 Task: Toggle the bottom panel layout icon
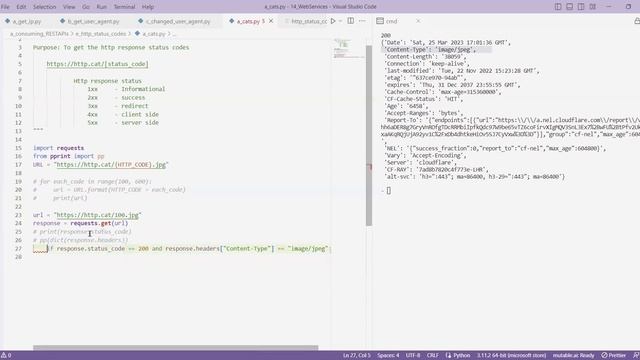(569, 7)
